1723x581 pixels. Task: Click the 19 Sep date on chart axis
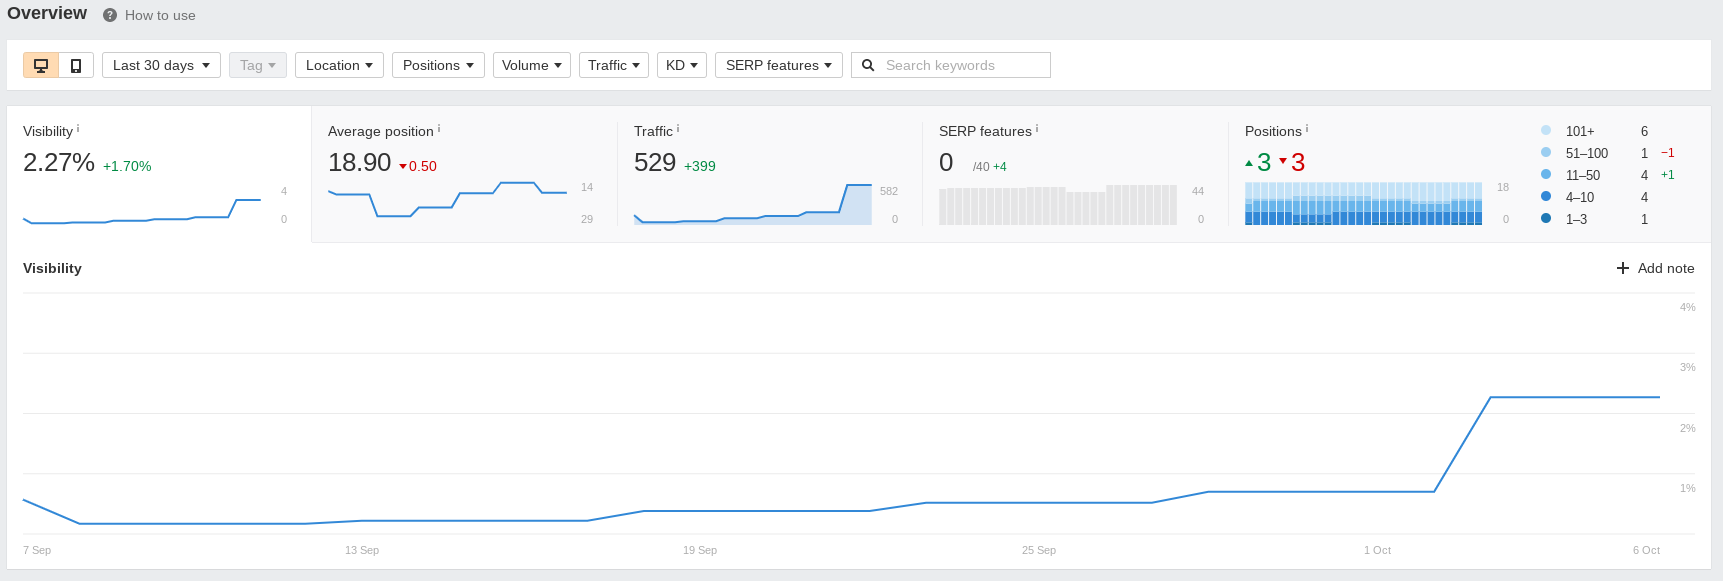point(700,550)
